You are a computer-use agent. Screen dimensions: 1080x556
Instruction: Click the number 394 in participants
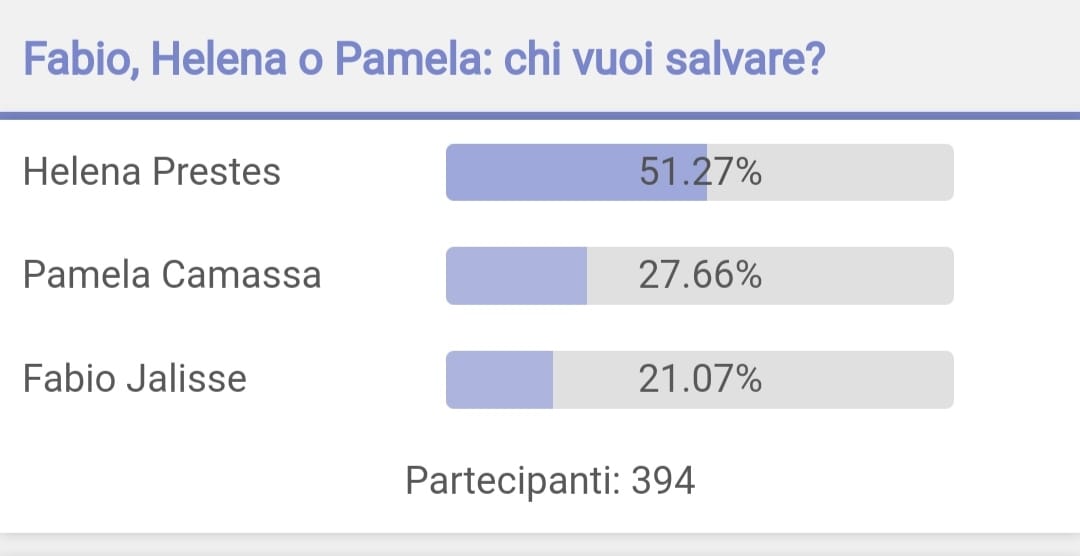[663, 480]
